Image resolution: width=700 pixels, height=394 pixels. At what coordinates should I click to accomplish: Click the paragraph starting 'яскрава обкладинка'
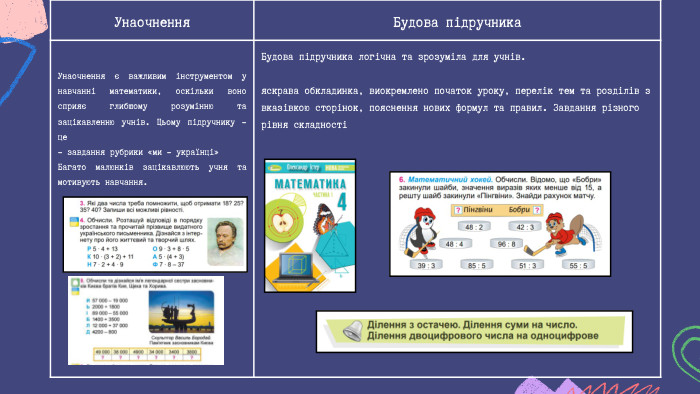455,108
